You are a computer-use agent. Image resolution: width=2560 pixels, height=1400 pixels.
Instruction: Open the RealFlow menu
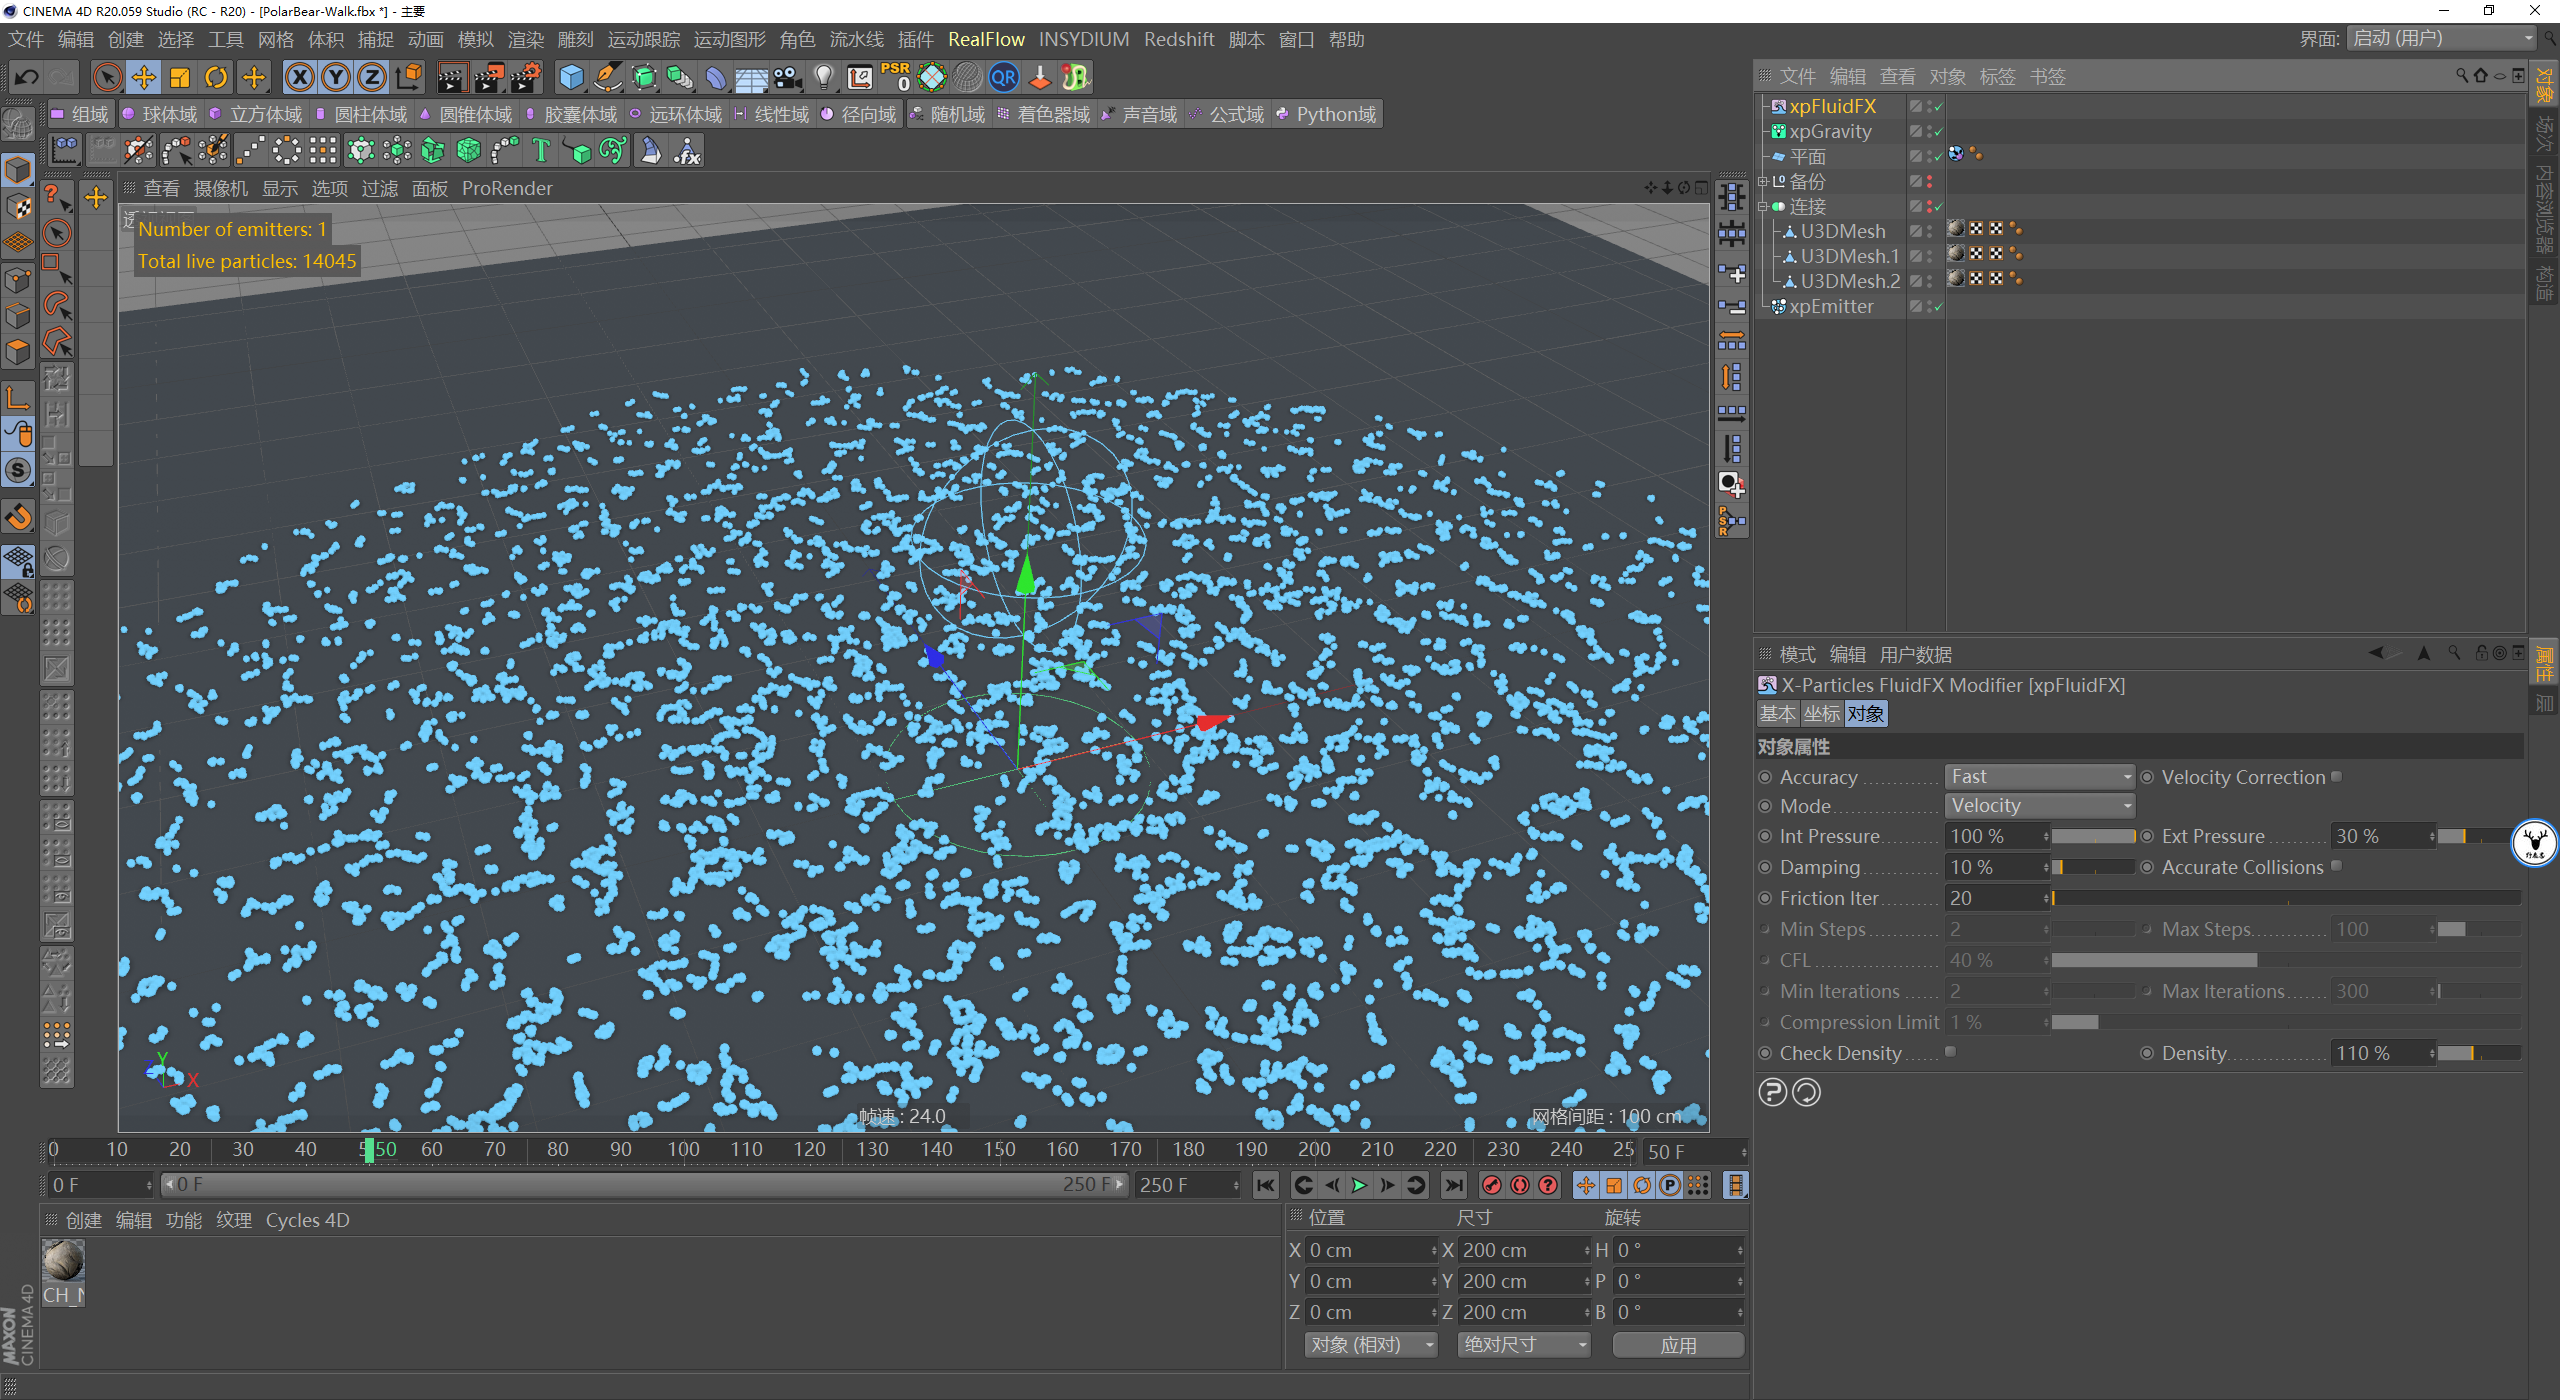click(986, 39)
